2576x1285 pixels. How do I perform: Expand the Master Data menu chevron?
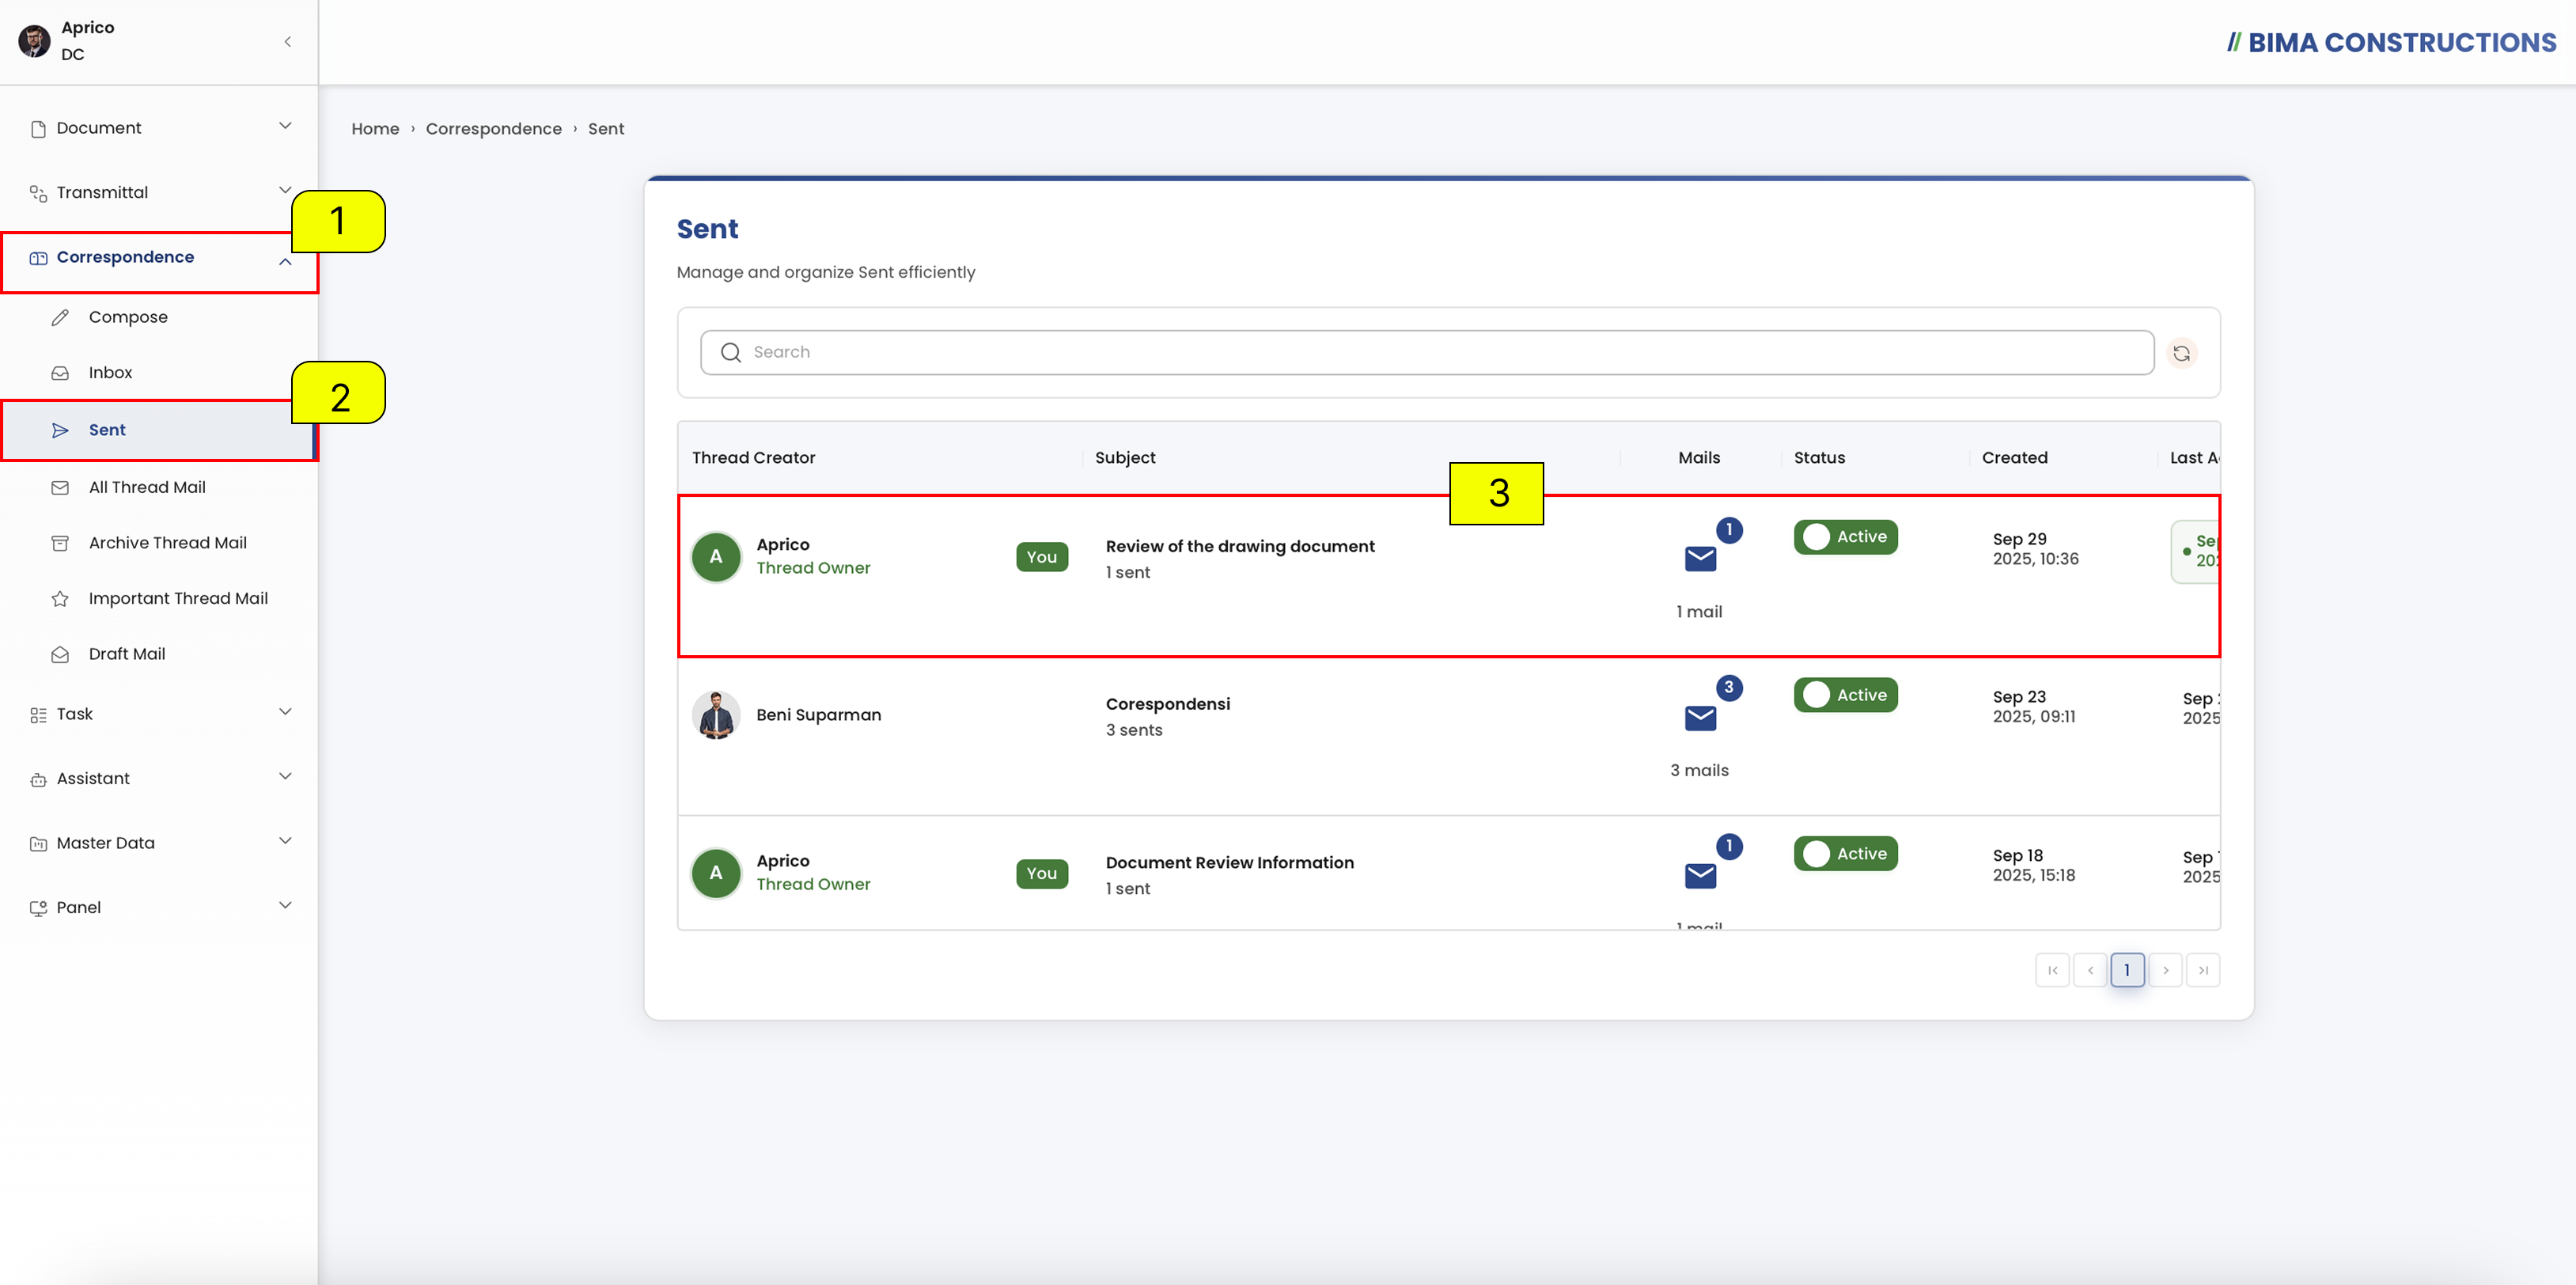click(285, 841)
